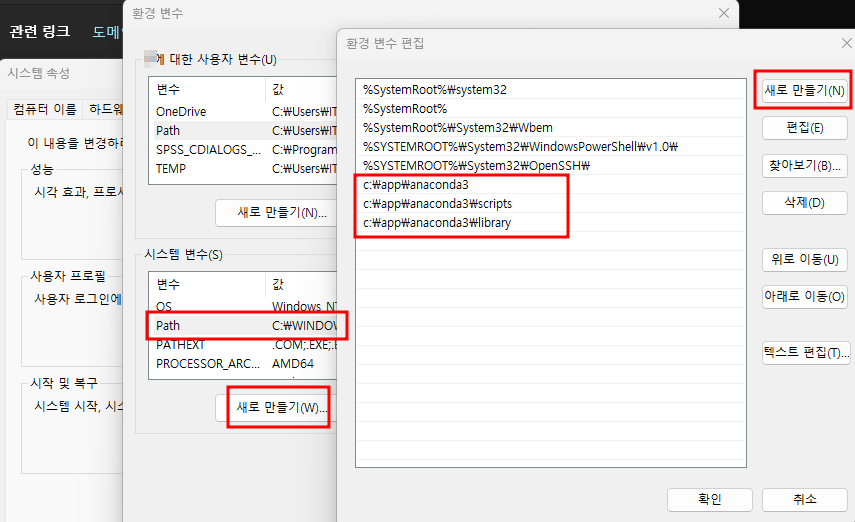Click the 변수 column header in user variables
This screenshot has height=522, width=855.
(207, 89)
